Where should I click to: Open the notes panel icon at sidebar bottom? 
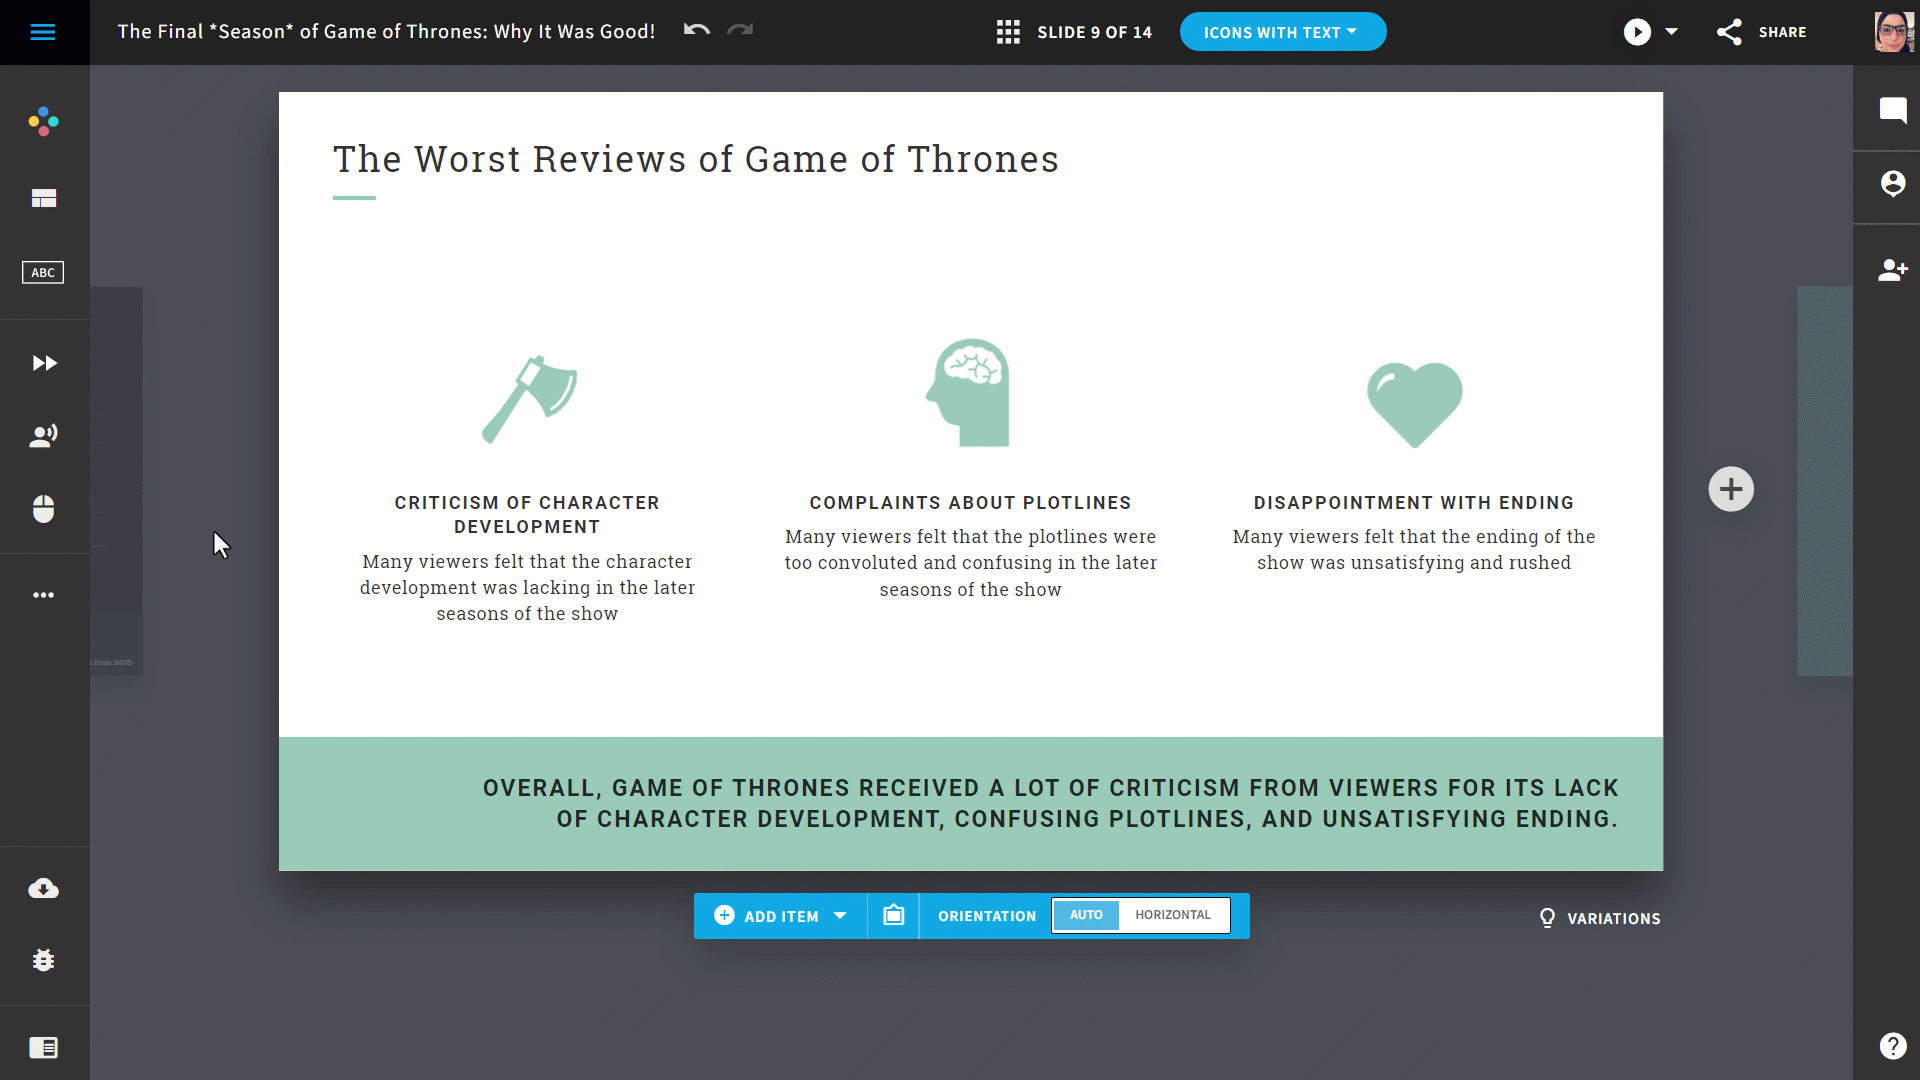(x=43, y=1047)
